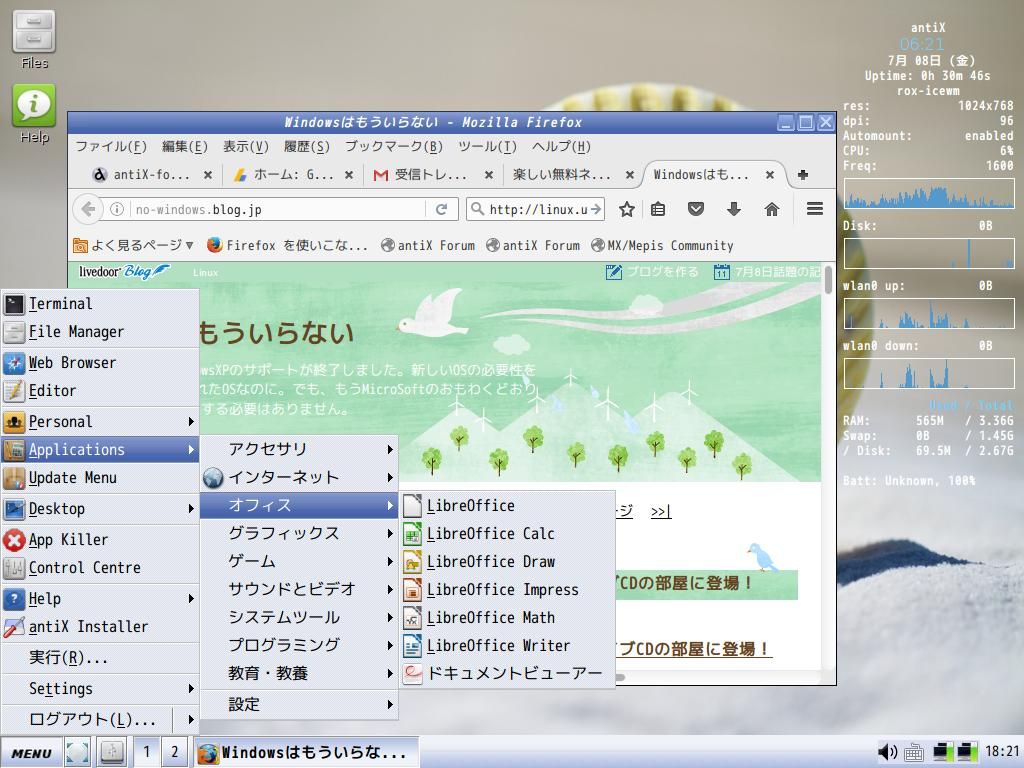1024x768 pixels.
Task: Expand the システムツール submenu
Action: point(298,617)
